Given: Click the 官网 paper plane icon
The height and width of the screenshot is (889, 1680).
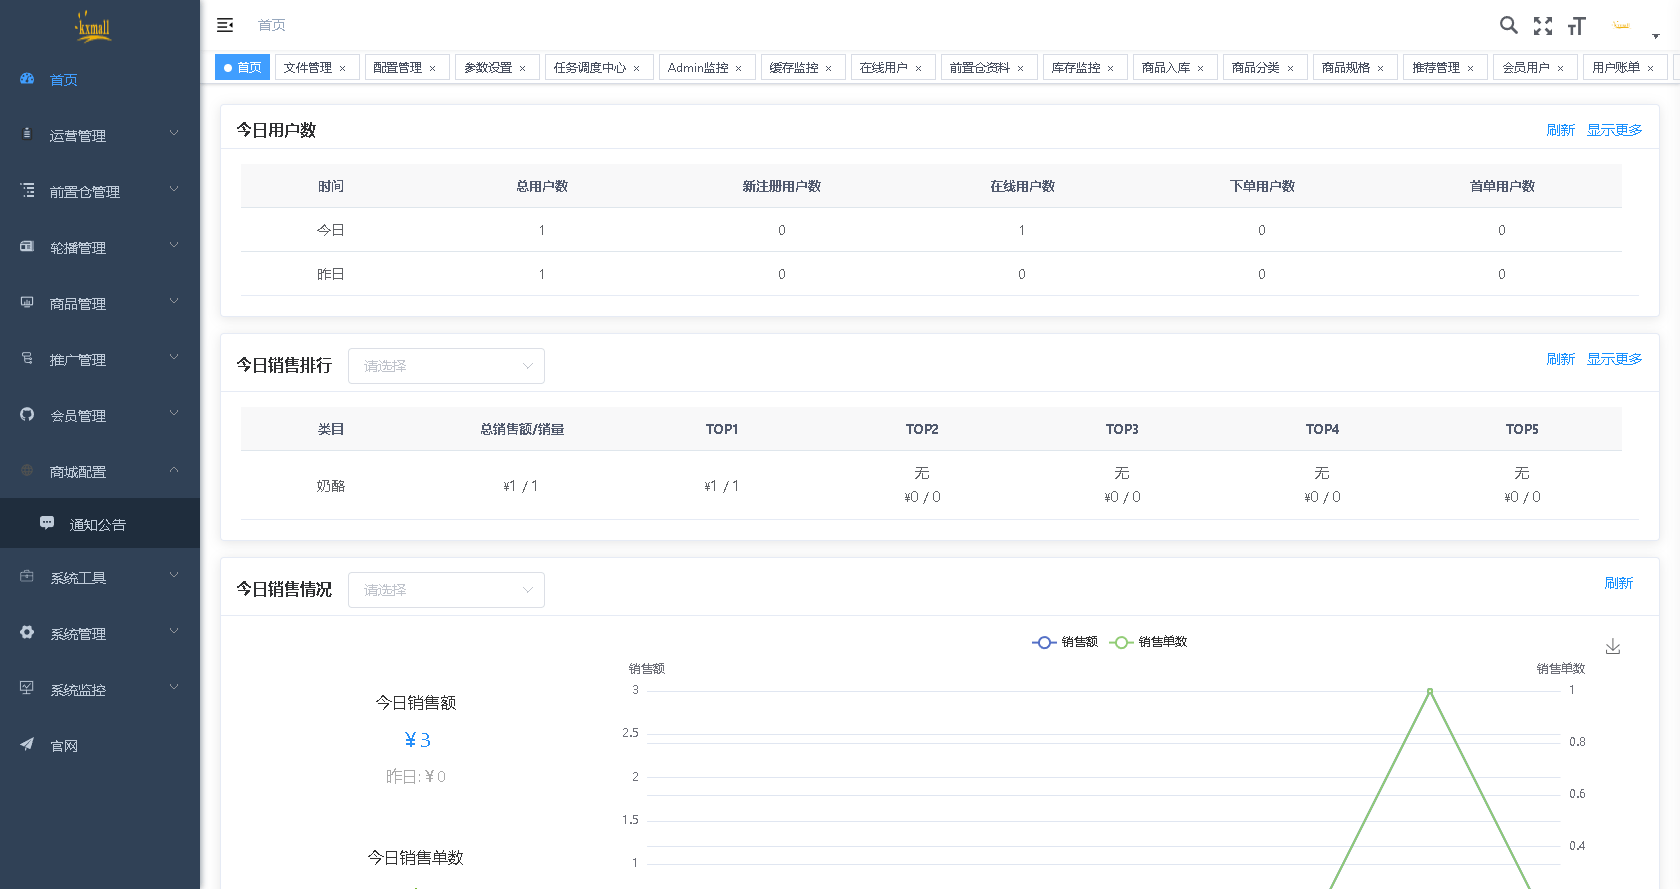Looking at the screenshot, I should pyautogui.click(x=27, y=744).
